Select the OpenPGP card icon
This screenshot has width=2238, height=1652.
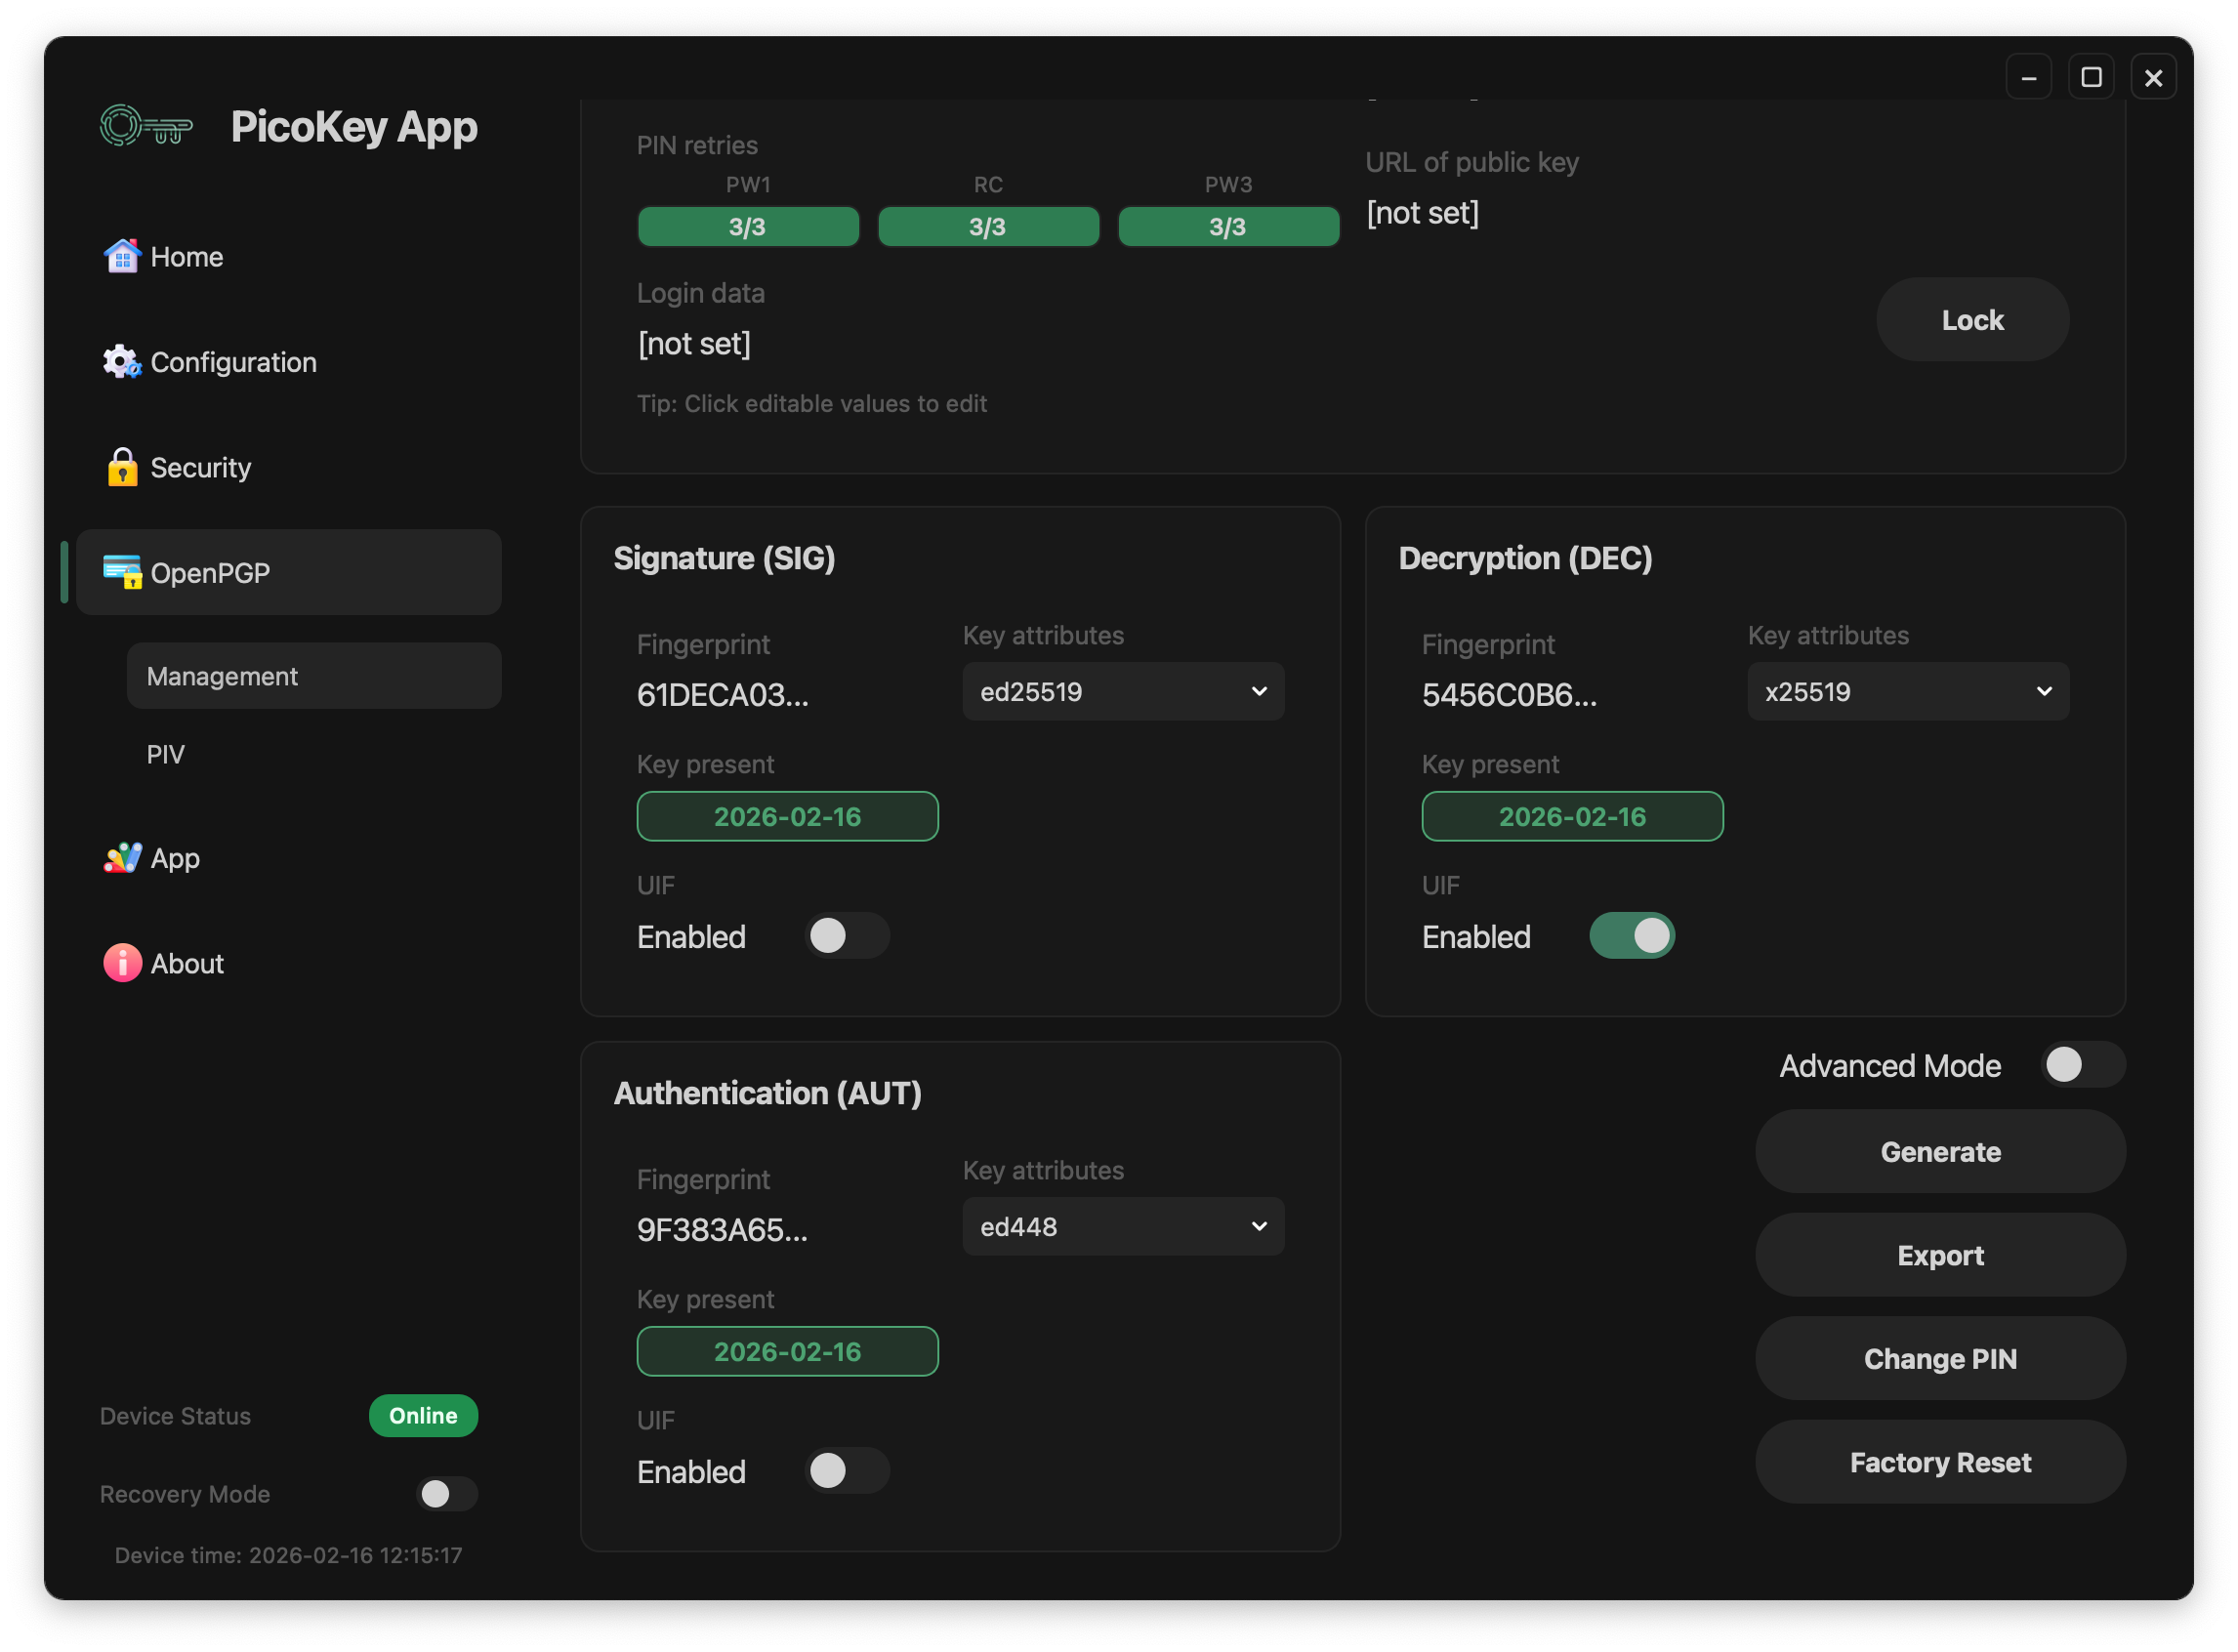point(122,572)
